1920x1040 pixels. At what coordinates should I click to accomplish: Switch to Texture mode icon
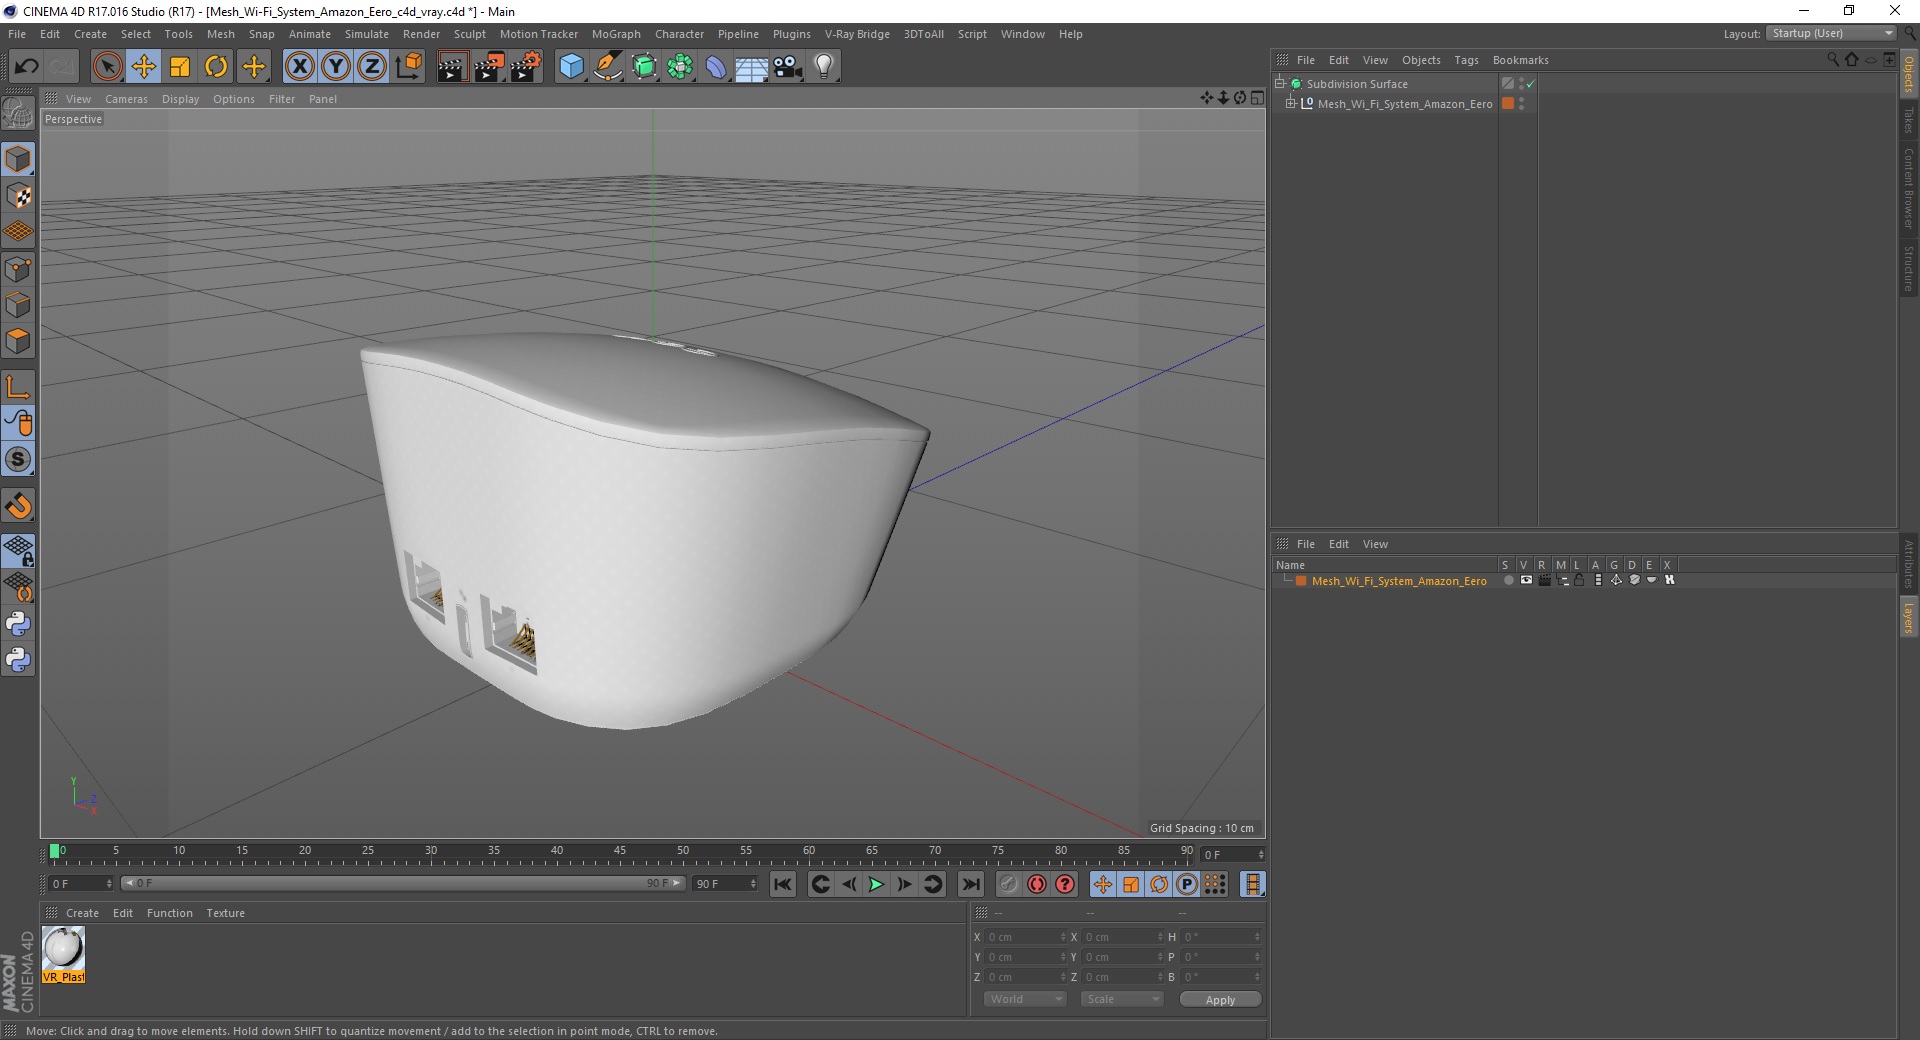19,197
